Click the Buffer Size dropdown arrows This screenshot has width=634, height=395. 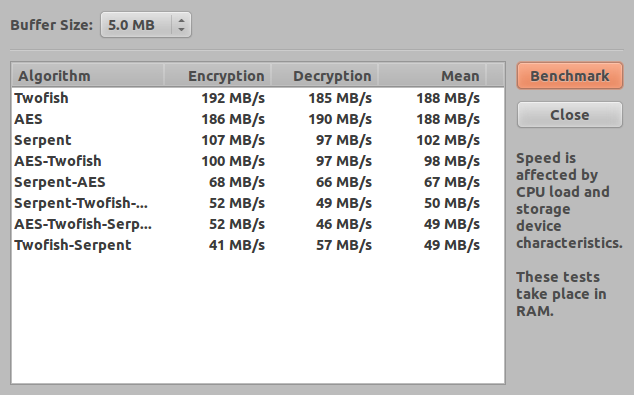pos(181,25)
